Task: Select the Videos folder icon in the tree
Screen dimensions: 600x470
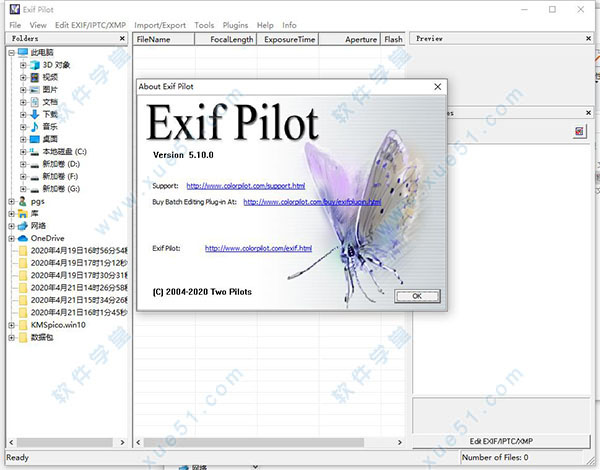Action: click(x=35, y=77)
